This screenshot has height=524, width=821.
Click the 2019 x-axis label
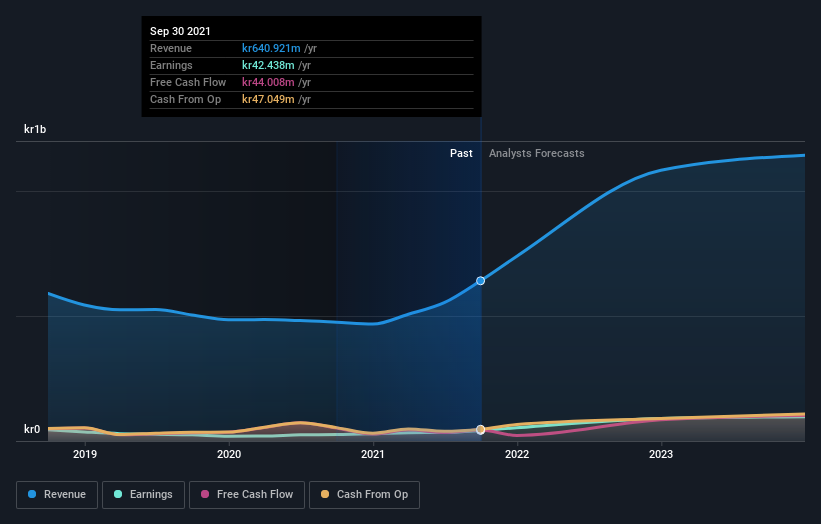tap(85, 454)
